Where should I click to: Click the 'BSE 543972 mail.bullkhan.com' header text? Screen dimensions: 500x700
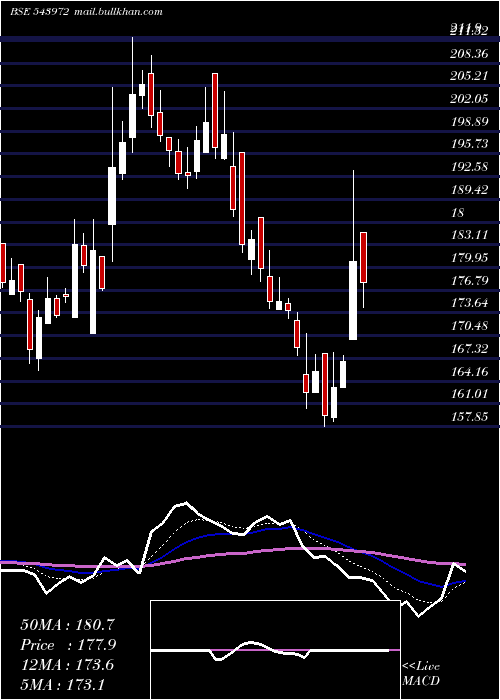click(x=86, y=12)
